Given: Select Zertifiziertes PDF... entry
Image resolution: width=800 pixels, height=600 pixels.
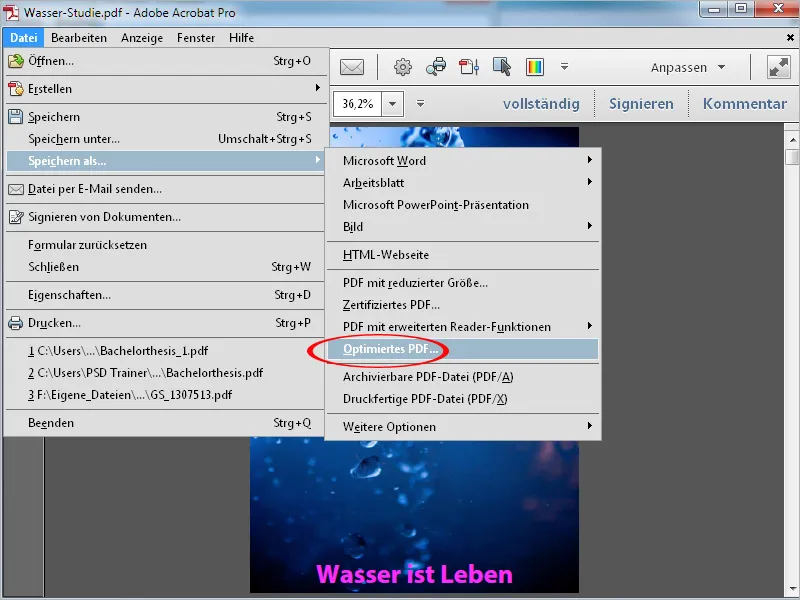Looking at the screenshot, I should [x=463, y=305].
